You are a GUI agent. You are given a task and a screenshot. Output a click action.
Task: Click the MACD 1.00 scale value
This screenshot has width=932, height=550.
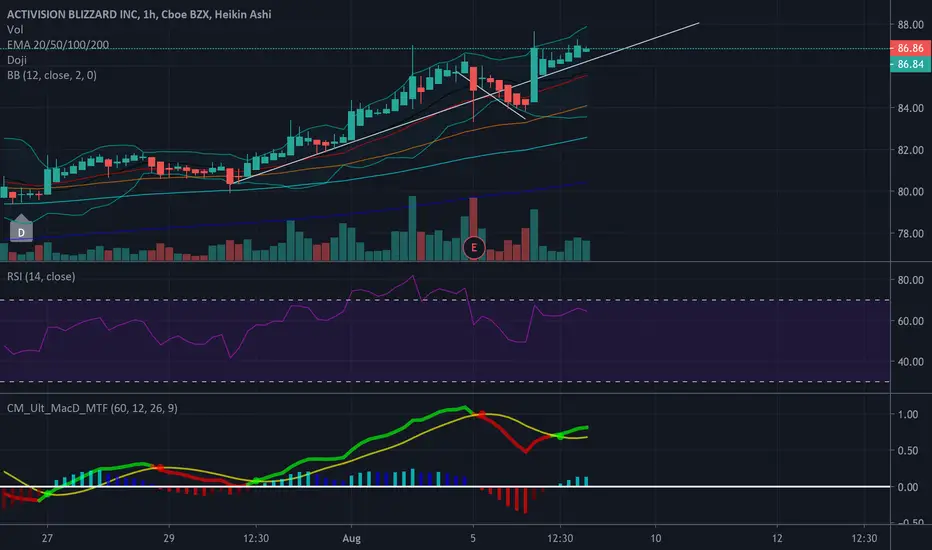point(908,414)
